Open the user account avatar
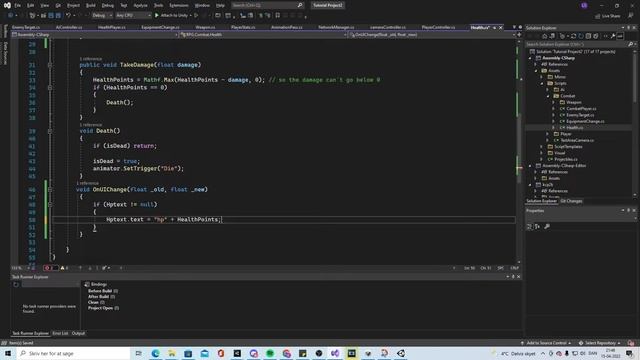This screenshot has height=360, width=640. (x=584, y=5)
